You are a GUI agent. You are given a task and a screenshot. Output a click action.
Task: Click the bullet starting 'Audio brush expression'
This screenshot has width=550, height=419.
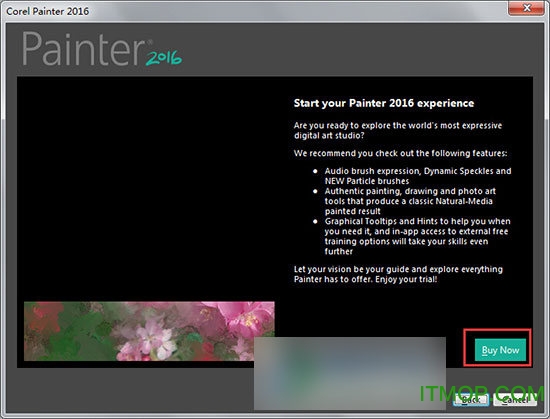pos(417,176)
